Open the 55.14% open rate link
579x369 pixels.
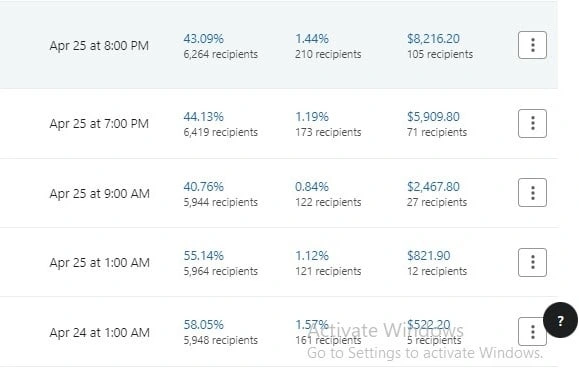pyautogui.click(x=203, y=256)
